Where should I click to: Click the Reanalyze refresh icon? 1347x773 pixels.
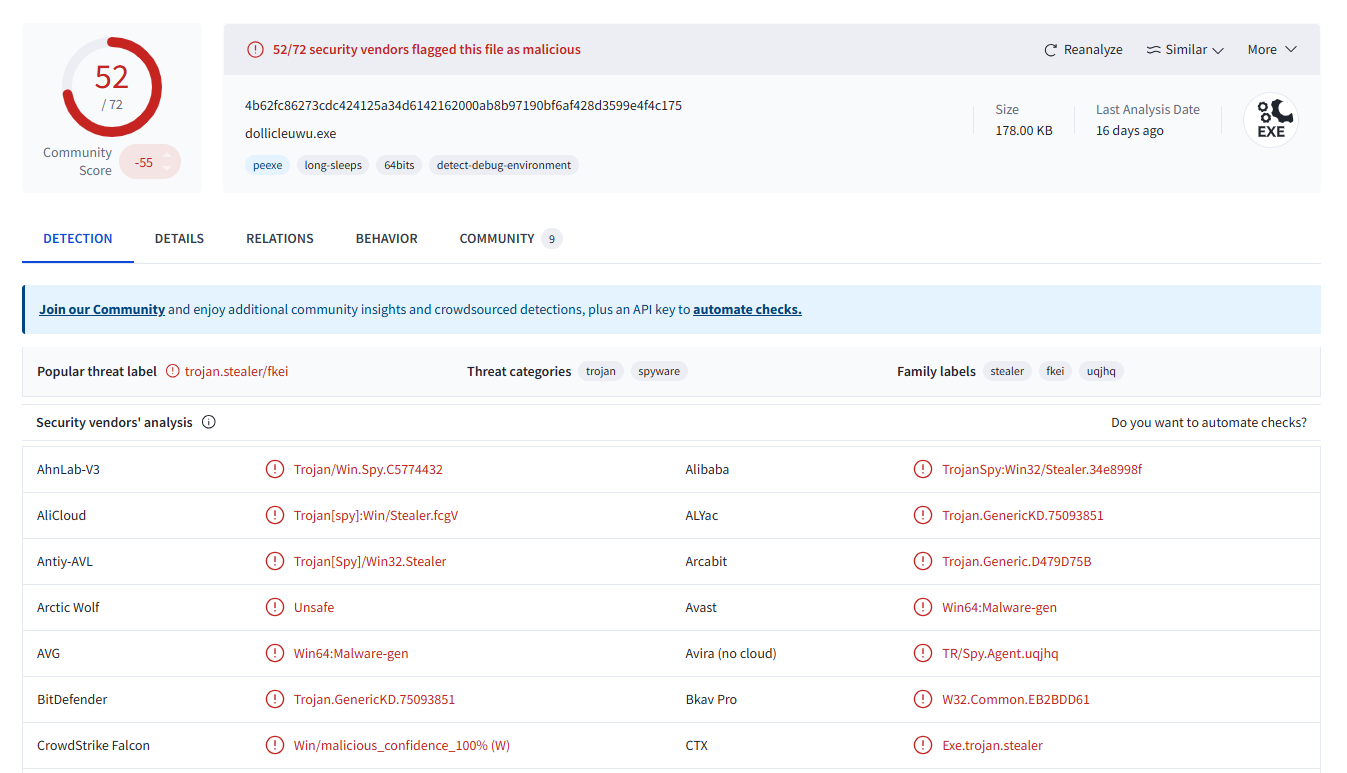pyautogui.click(x=1050, y=50)
